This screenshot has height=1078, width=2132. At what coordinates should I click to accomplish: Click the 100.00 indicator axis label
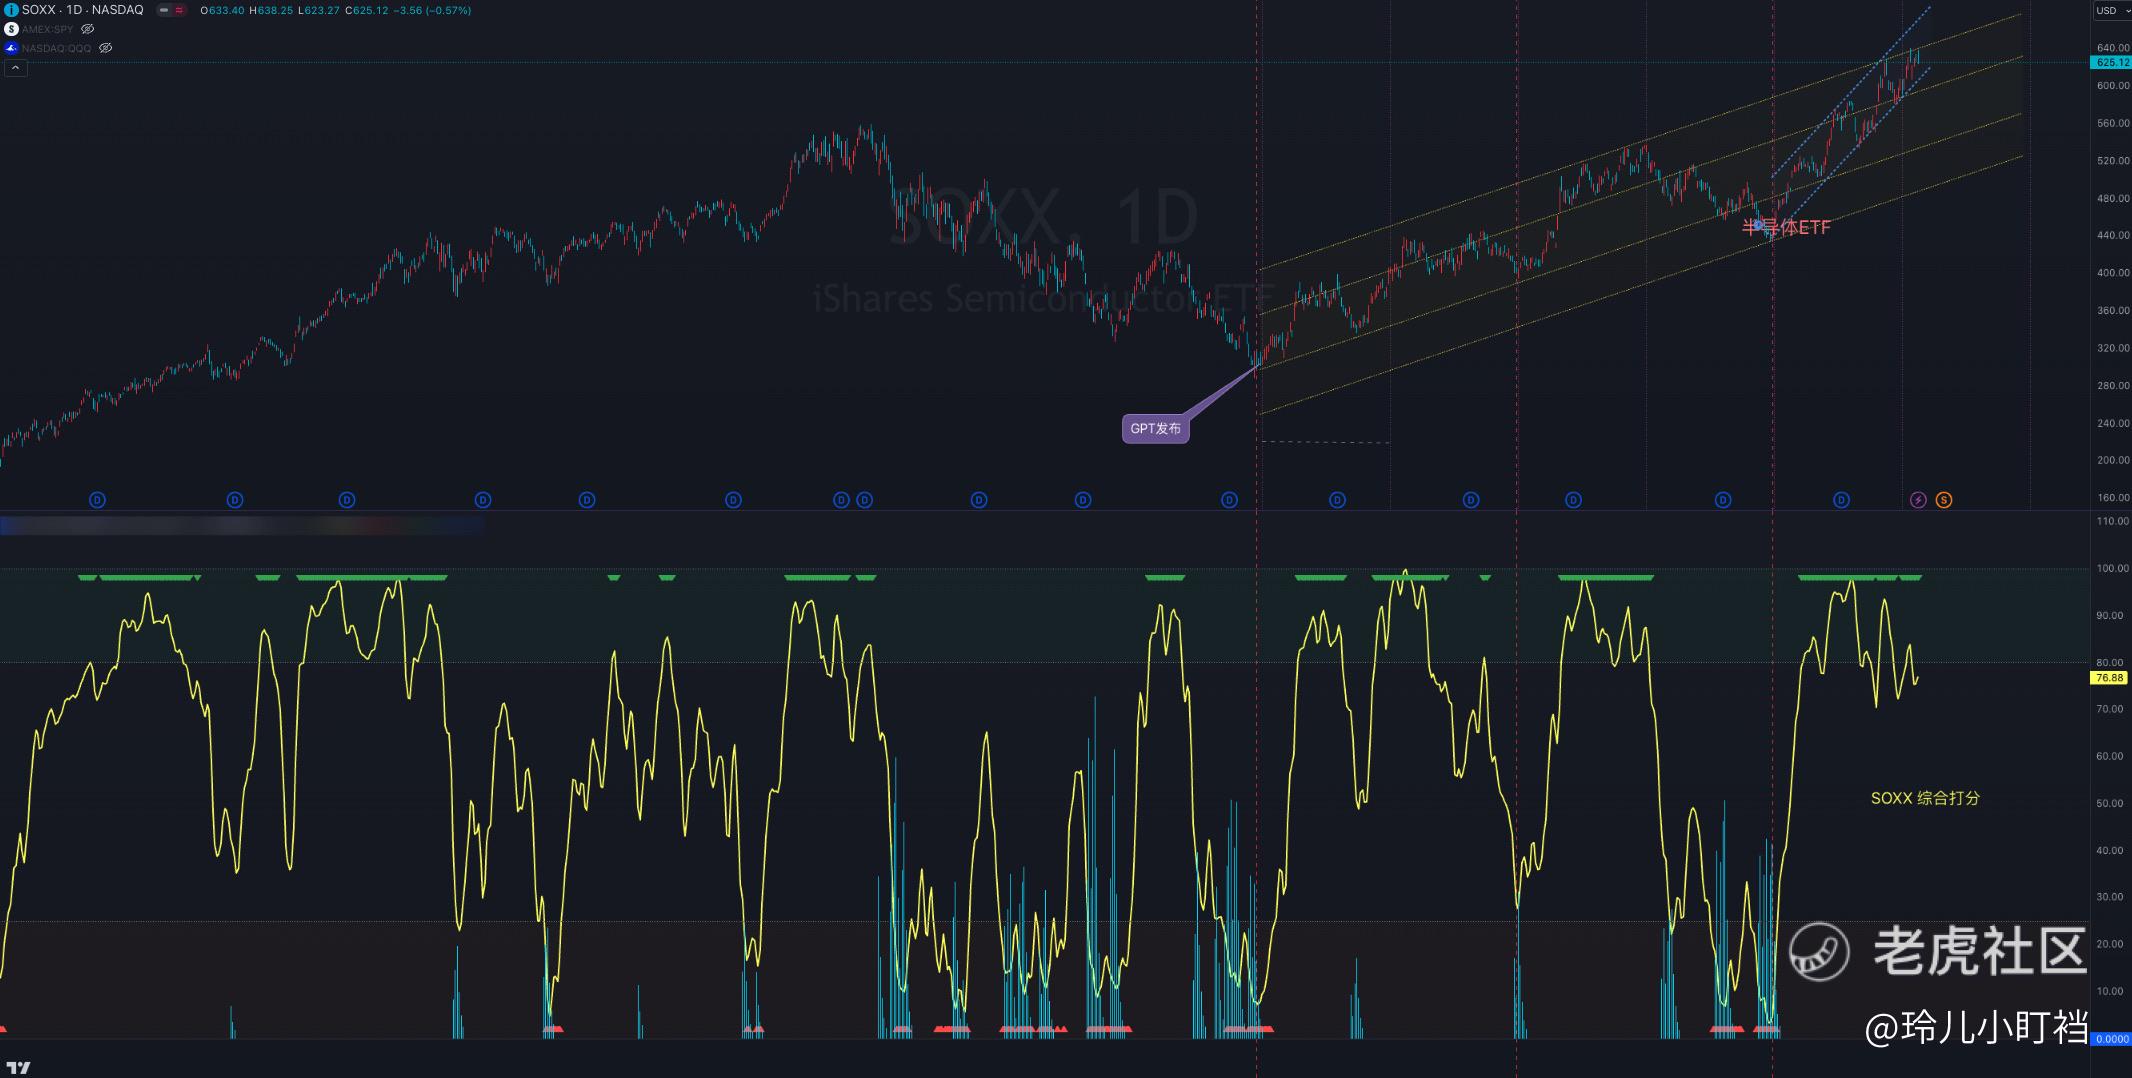(2113, 568)
